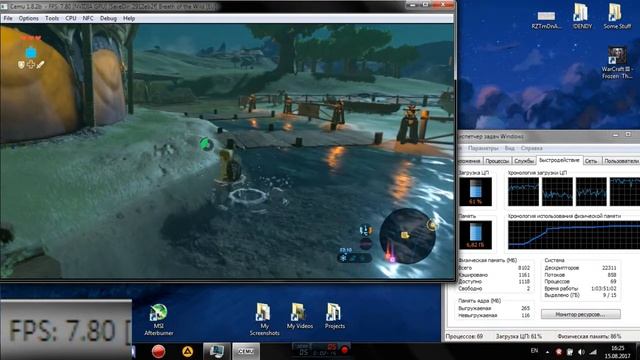Click 'Процессов: 69' in status bar
The image size is (640, 360).
tap(464, 336)
